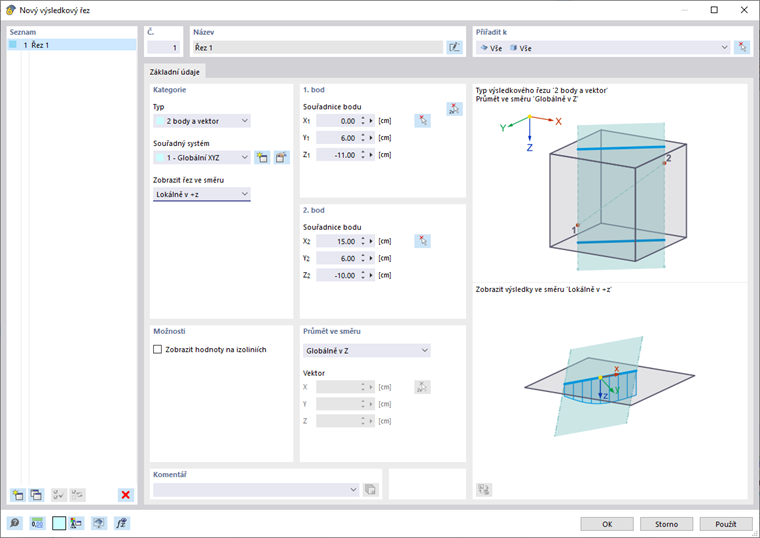Open Přiřadit k dropdown arrow

coord(724,47)
